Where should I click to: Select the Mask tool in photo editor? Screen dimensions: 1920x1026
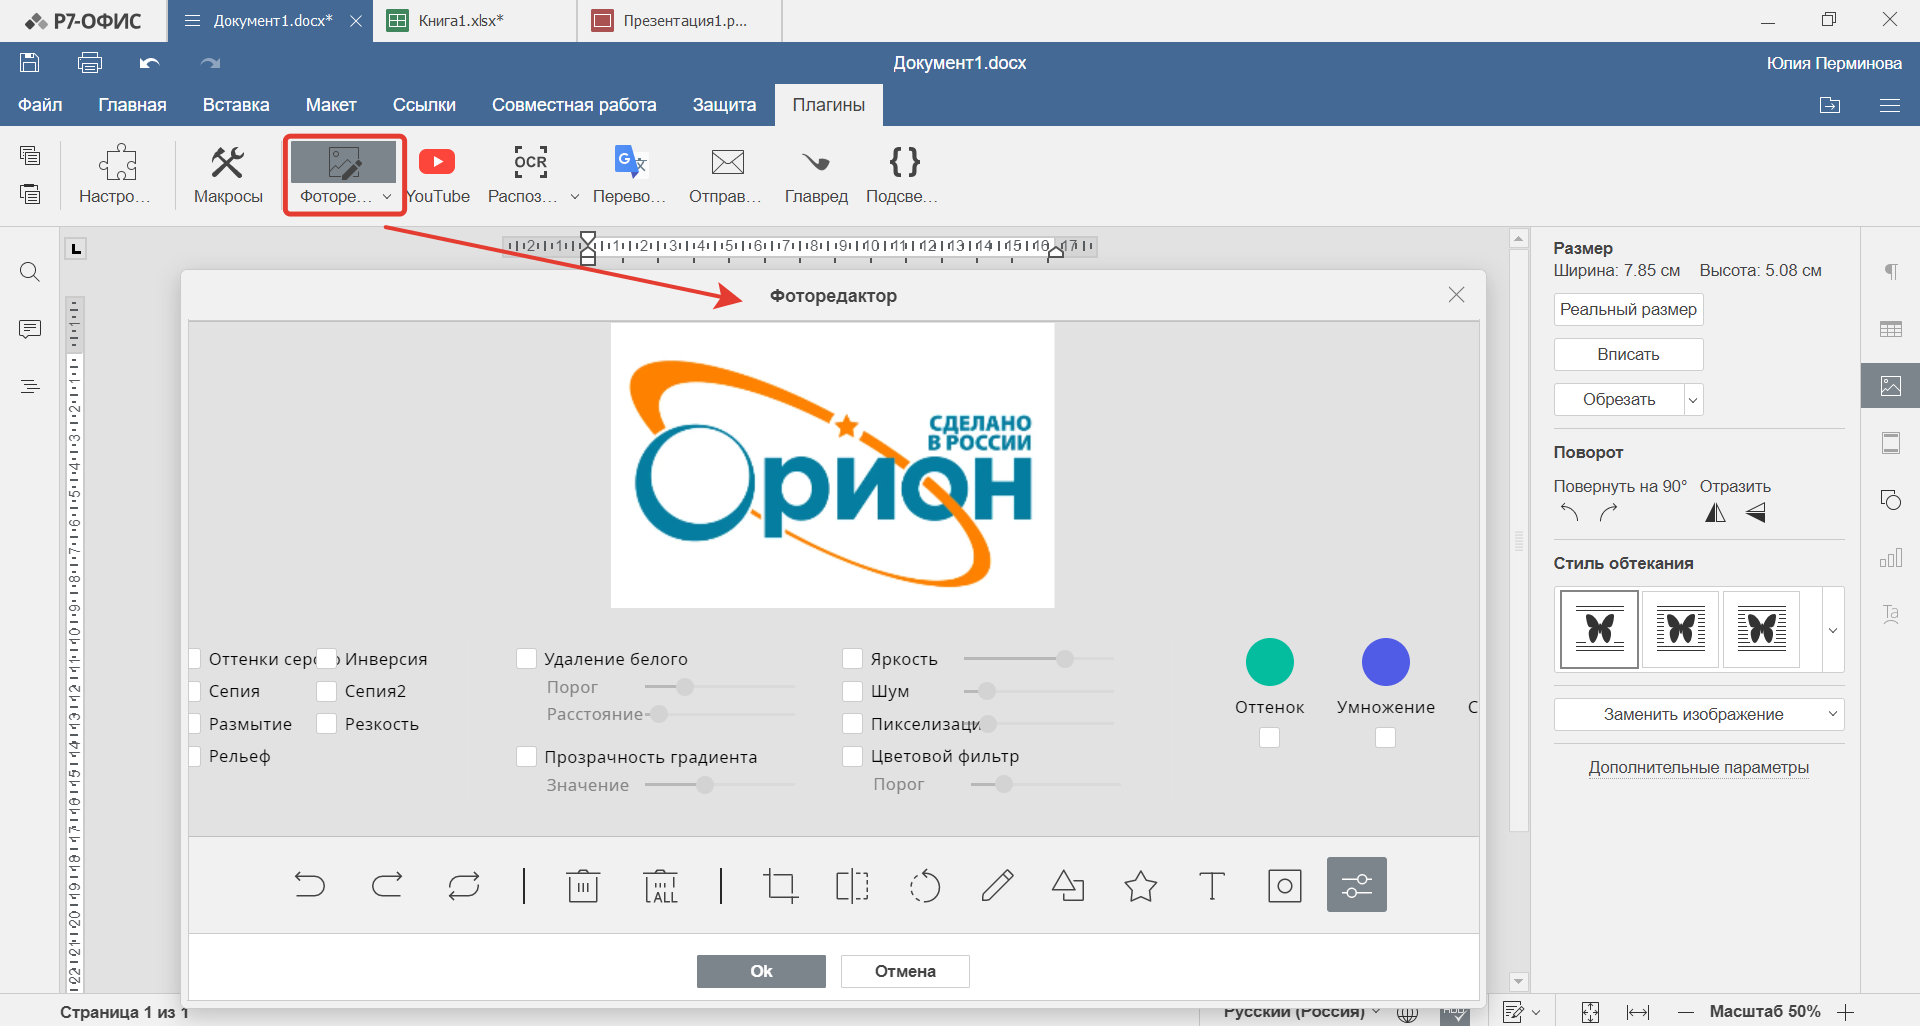(1285, 885)
